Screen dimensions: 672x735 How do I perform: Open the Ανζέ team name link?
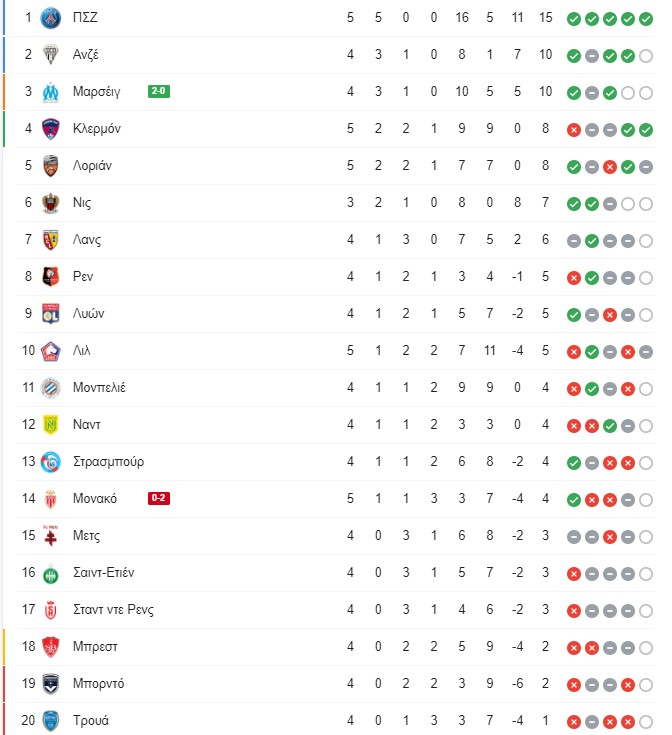click(86, 54)
